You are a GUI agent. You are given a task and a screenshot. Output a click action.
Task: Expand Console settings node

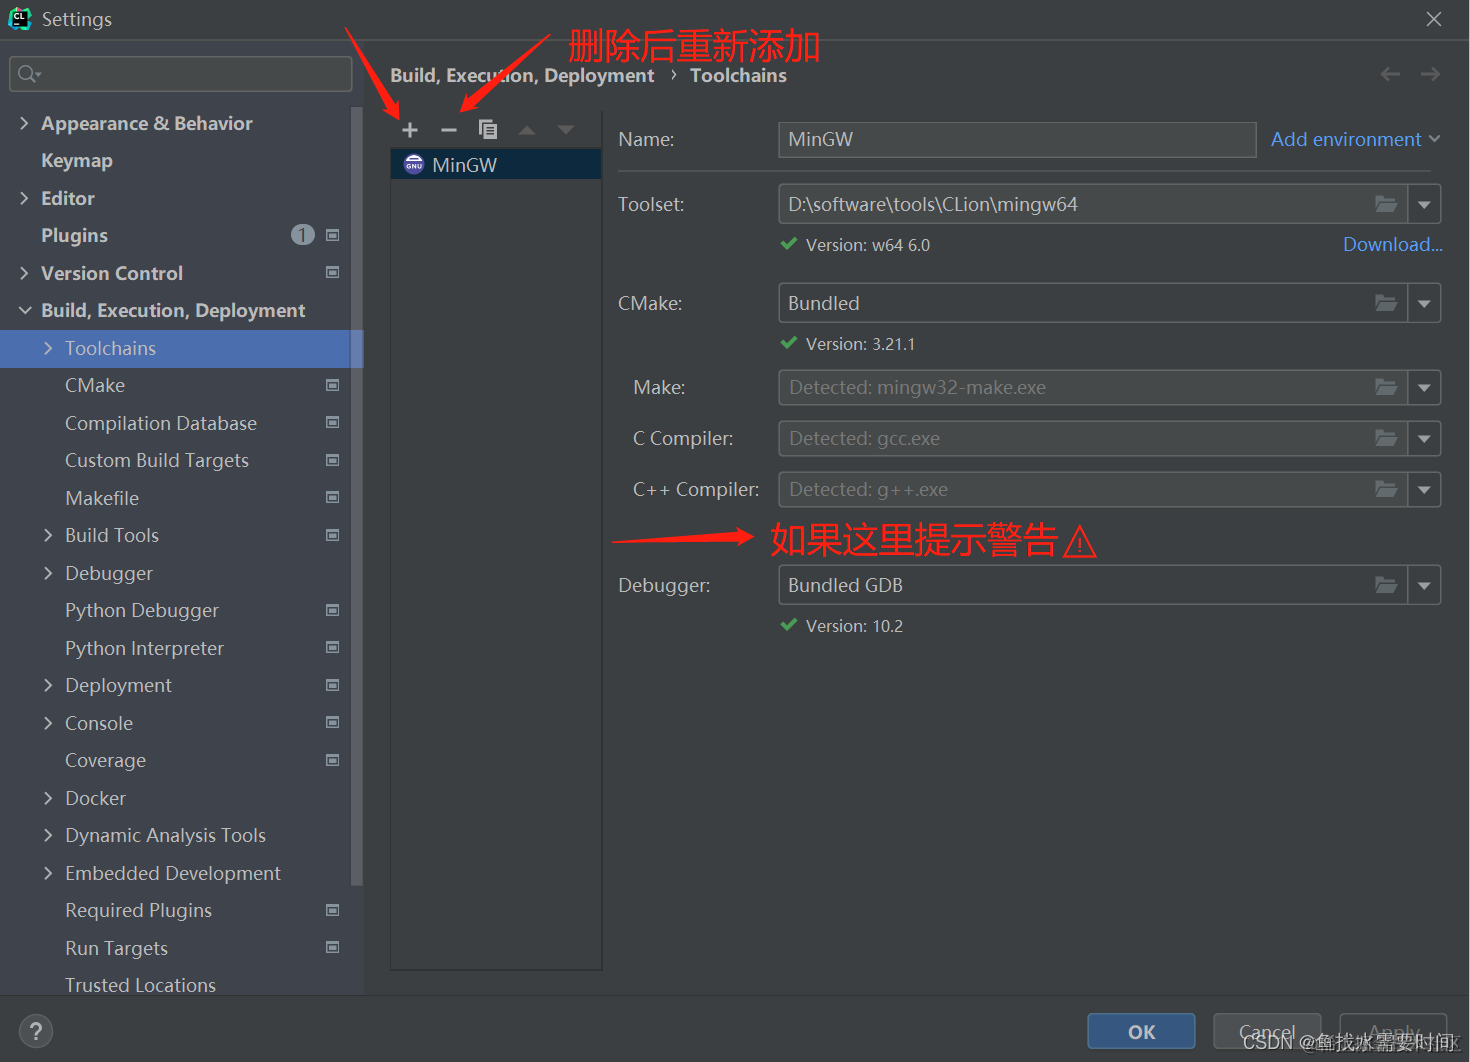pos(48,723)
